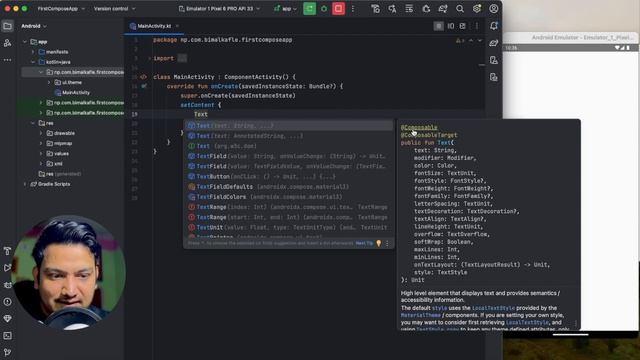Screen dimensions: 640x360
Task: Open the app run configuration dropdown
Action: pos(285,9)
